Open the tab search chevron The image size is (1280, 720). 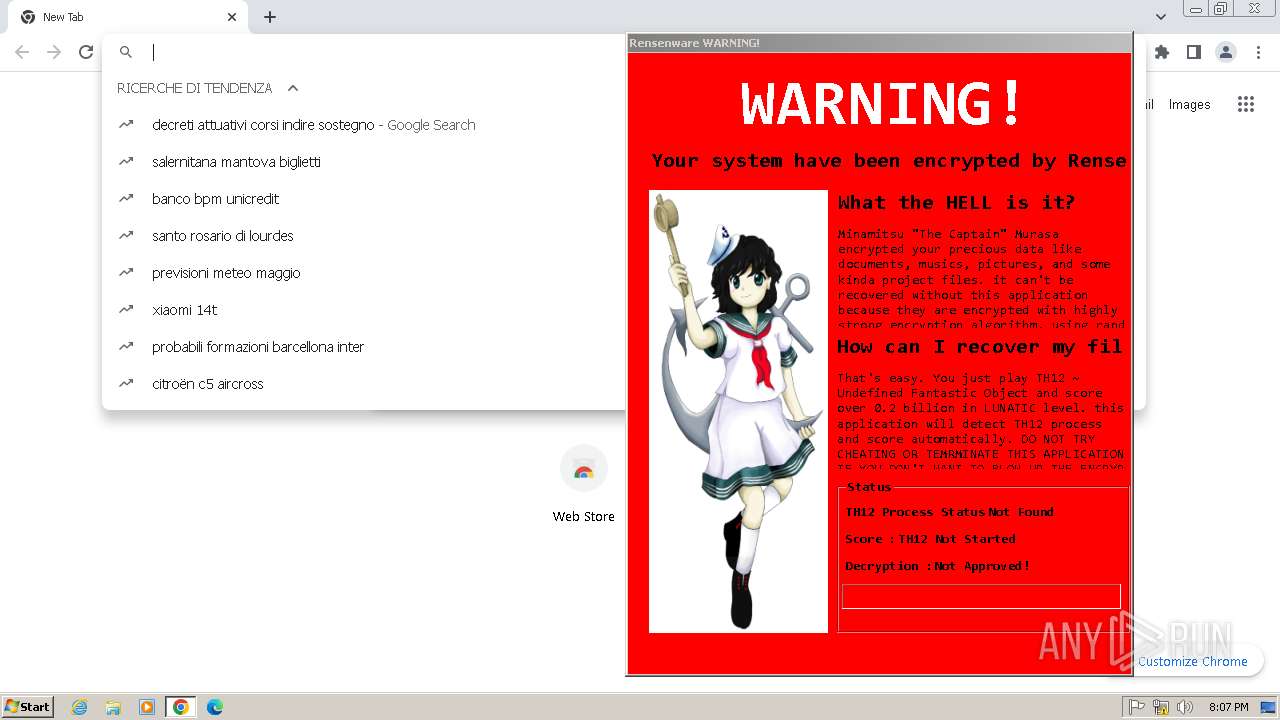[x=1161, y=17]
